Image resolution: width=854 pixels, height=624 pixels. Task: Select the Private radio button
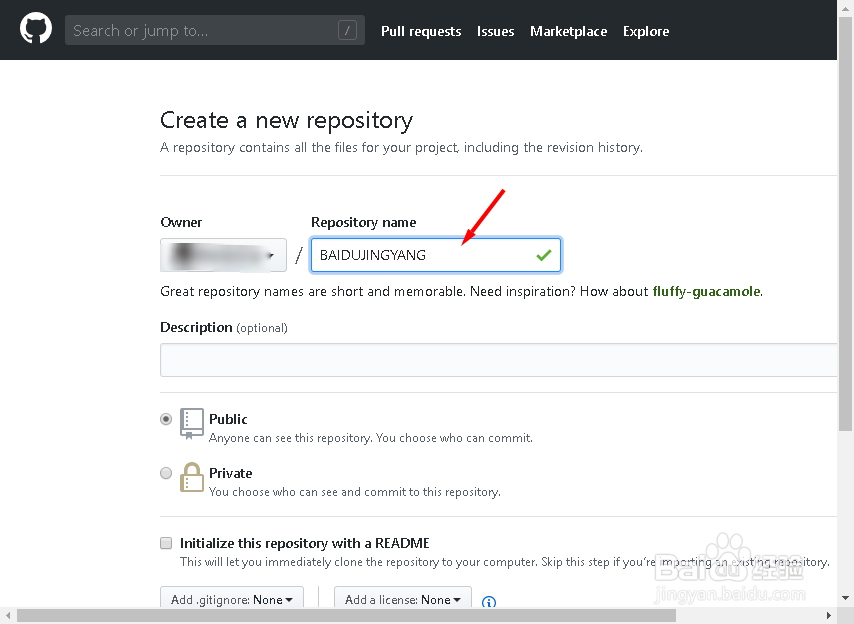(166, 474)
